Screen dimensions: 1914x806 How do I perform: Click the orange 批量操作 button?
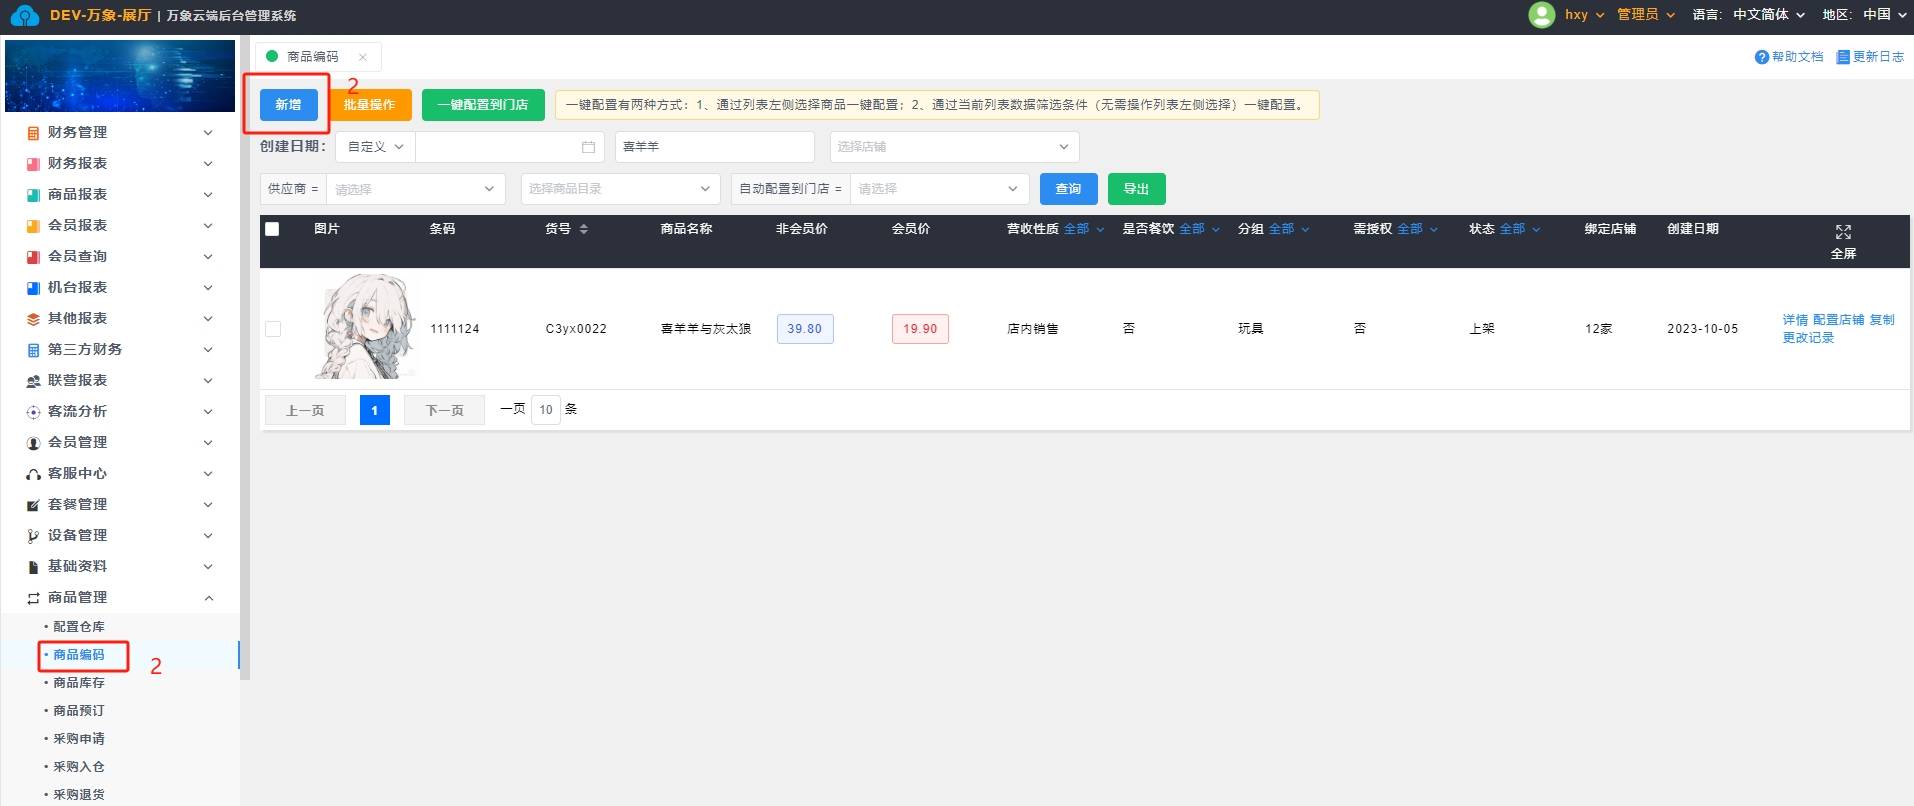point(369,105)
